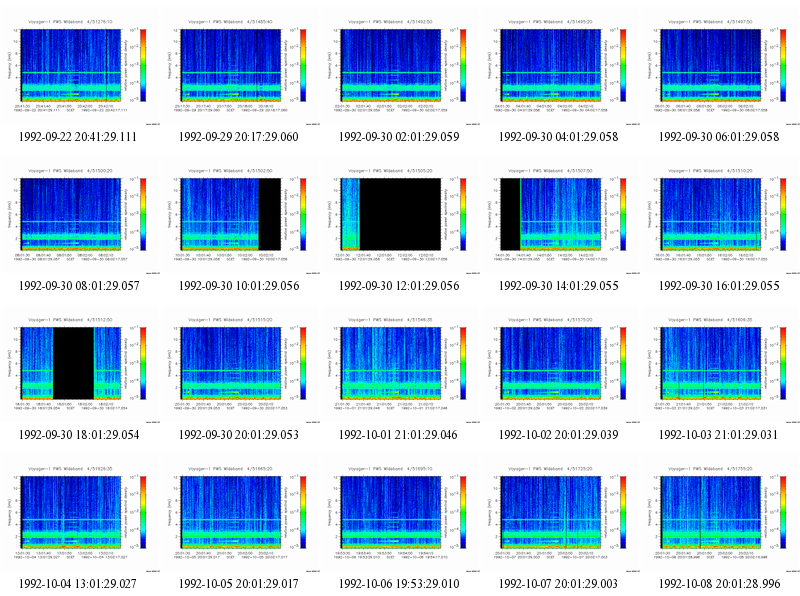
Task: Click the caption text 1992-09-22 20:41:29.111
Action: pyautogui.click(x=78, y=137)
